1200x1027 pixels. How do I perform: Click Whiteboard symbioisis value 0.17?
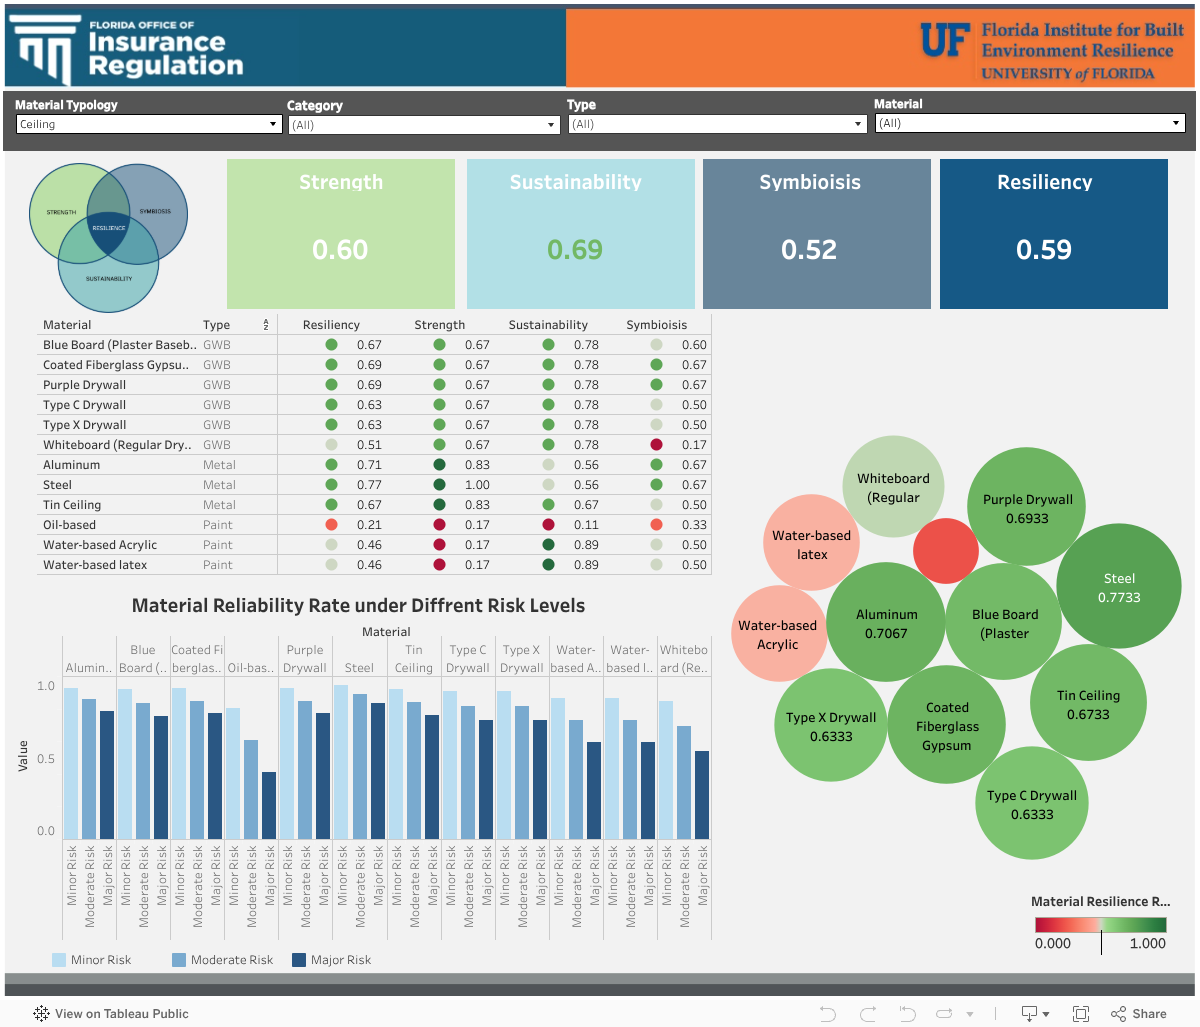pos(694,445)
